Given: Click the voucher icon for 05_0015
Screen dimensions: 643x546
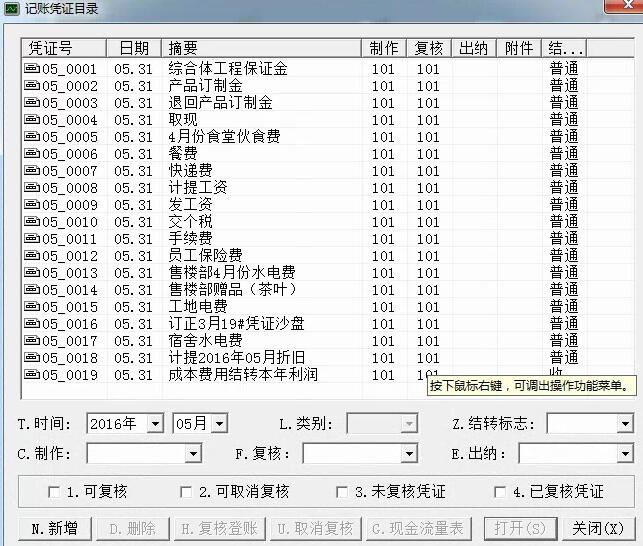Looking at the screenshot, I should pyautogui.click(x=32, y=307).
